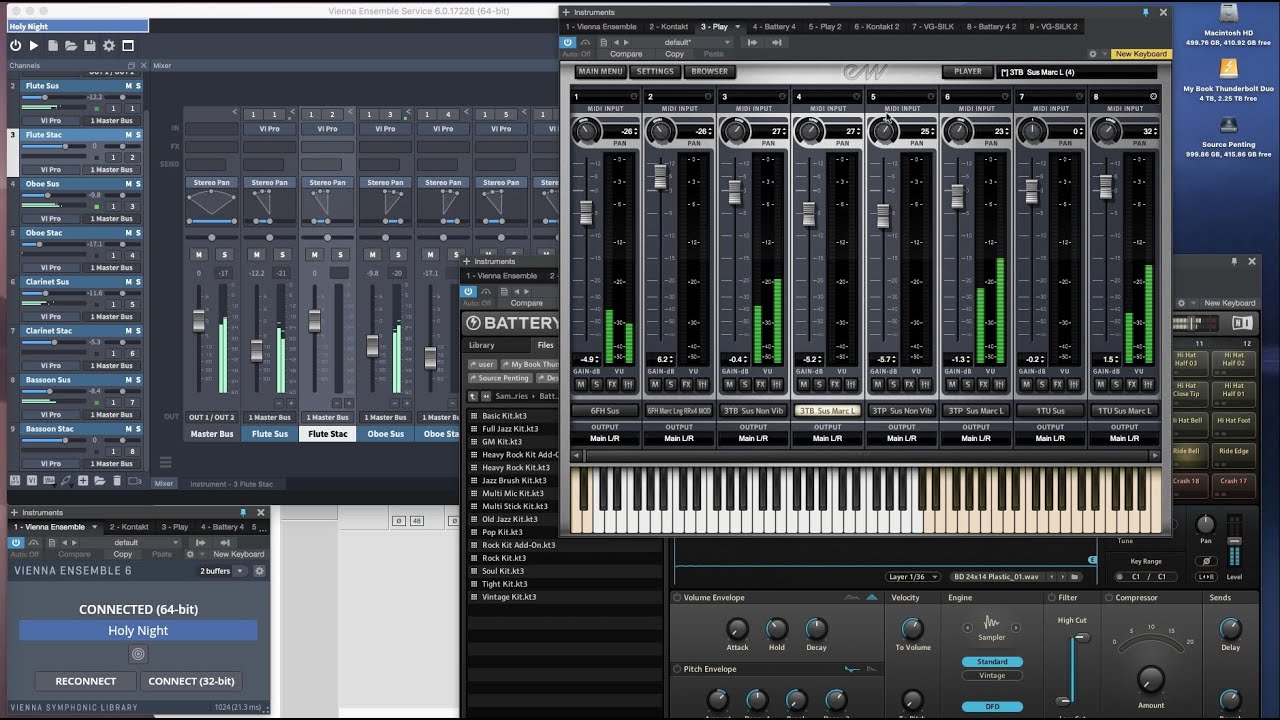Toggle the Volume Envelope enable button in Battery
1280x720 pixels.
pyautogui.click(x=677, y=598)
